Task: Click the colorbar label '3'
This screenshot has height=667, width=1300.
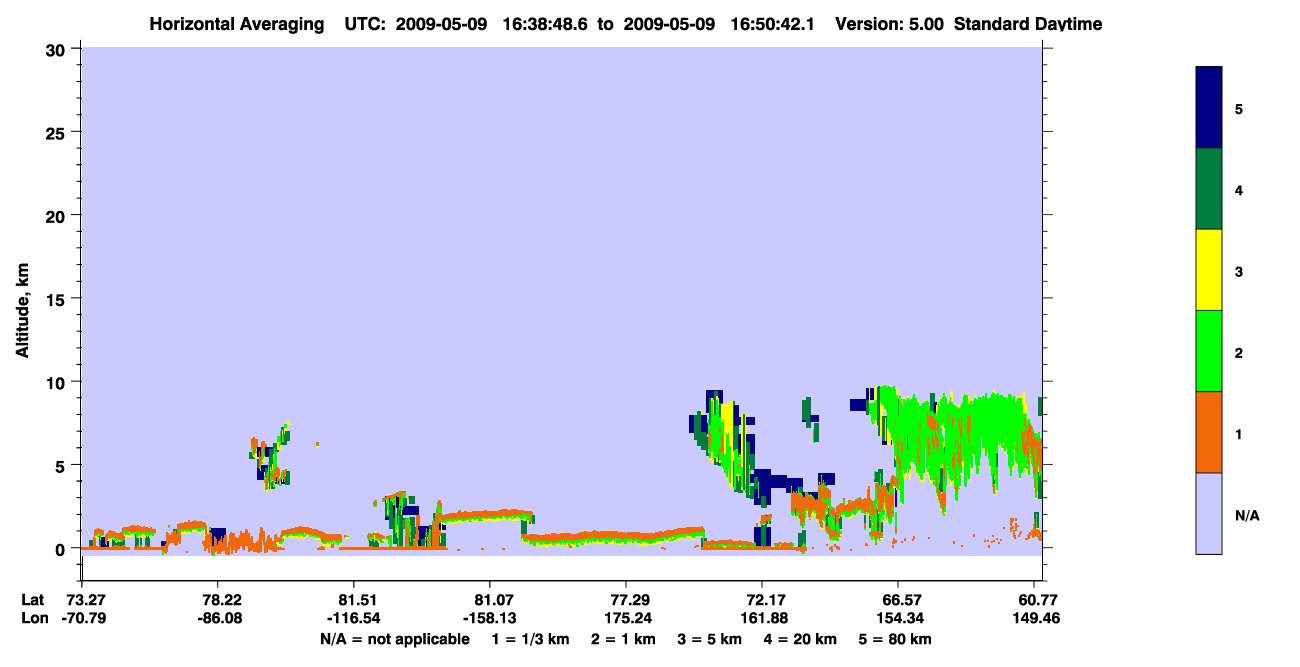Action: pyautogui.click(x=1239, y=270)
